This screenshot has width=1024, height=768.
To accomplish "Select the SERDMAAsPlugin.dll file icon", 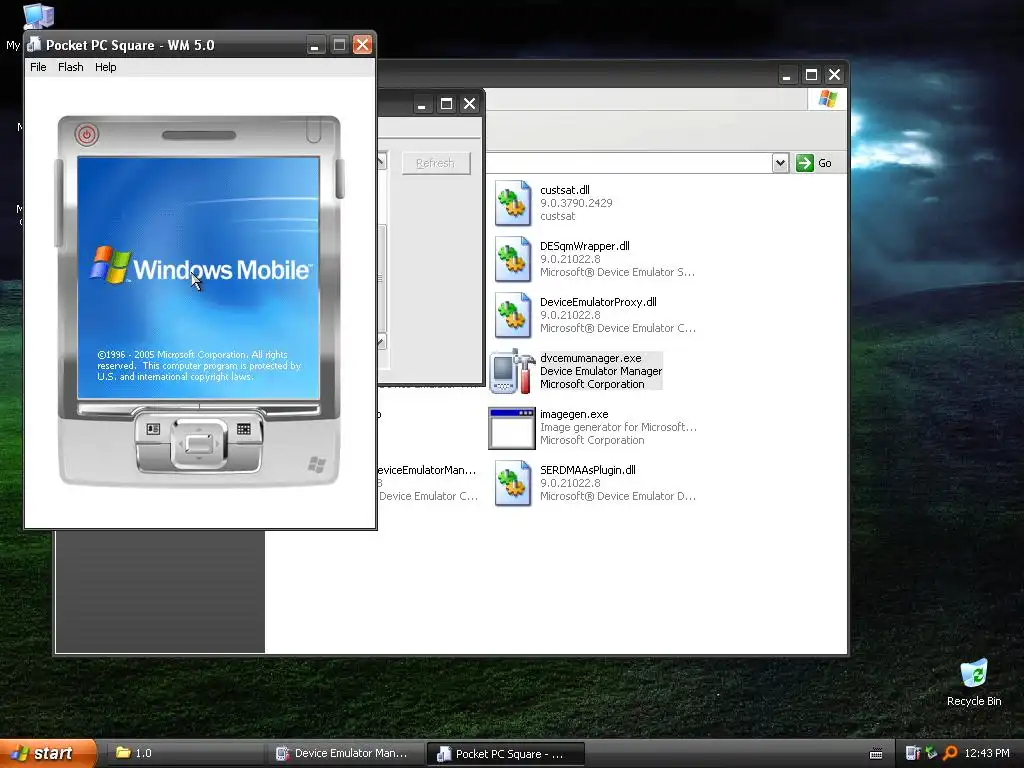I will point(513,483).
